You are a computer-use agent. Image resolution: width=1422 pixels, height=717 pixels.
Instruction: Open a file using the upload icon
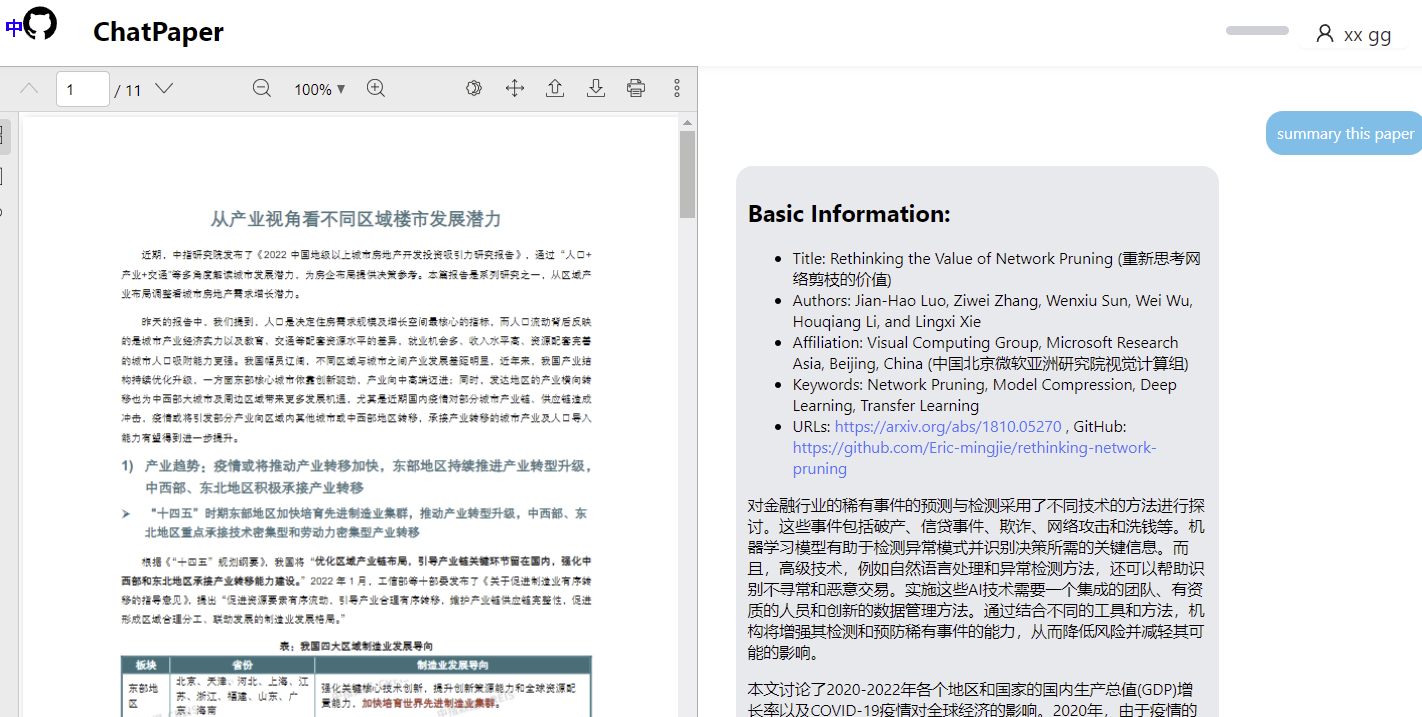click(x=555, y=88)
